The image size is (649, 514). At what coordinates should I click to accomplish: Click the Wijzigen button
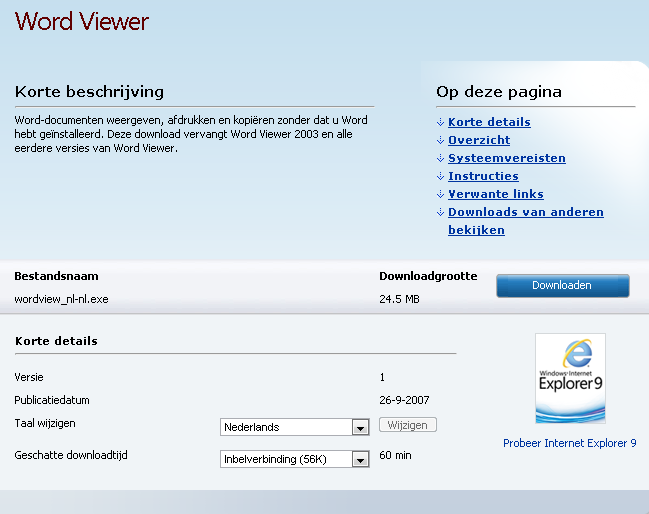(408, 425)
